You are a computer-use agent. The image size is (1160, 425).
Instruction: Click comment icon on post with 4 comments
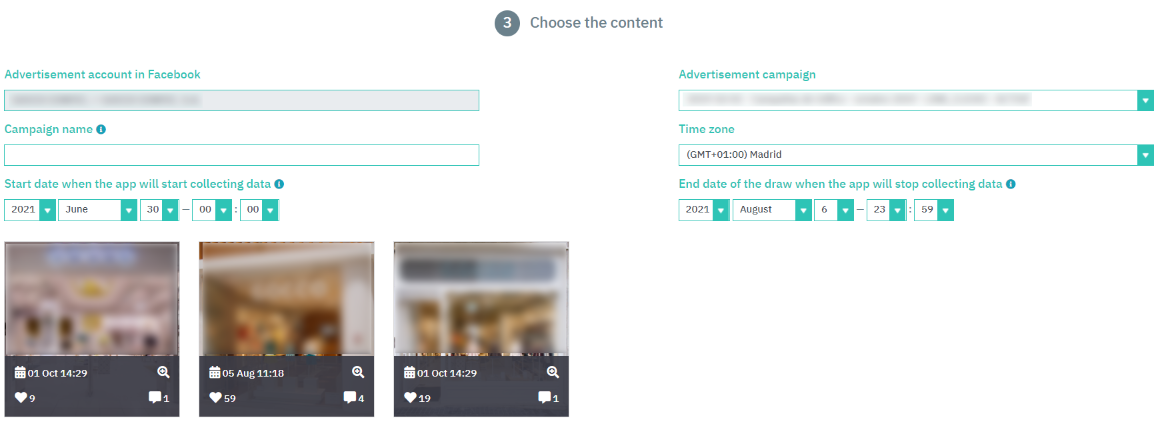coord(350,398)
